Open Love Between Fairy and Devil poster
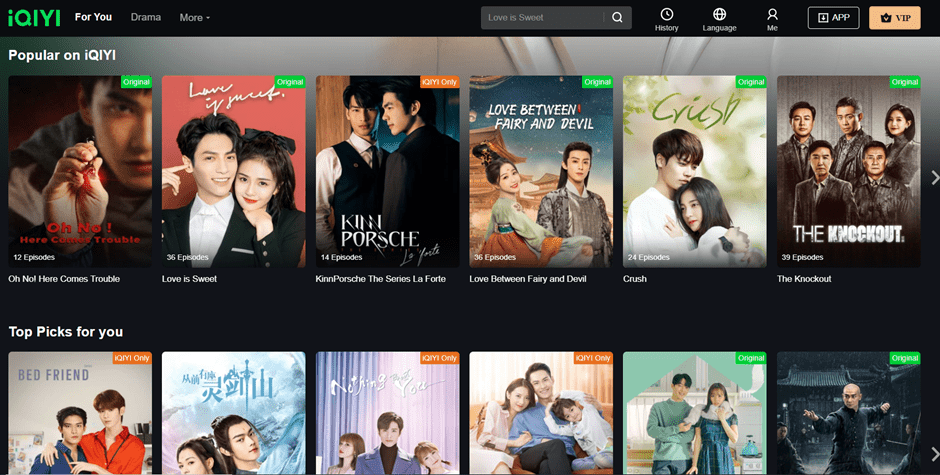The height and width of the screenshot is (475, 940). tap(541, 172)
